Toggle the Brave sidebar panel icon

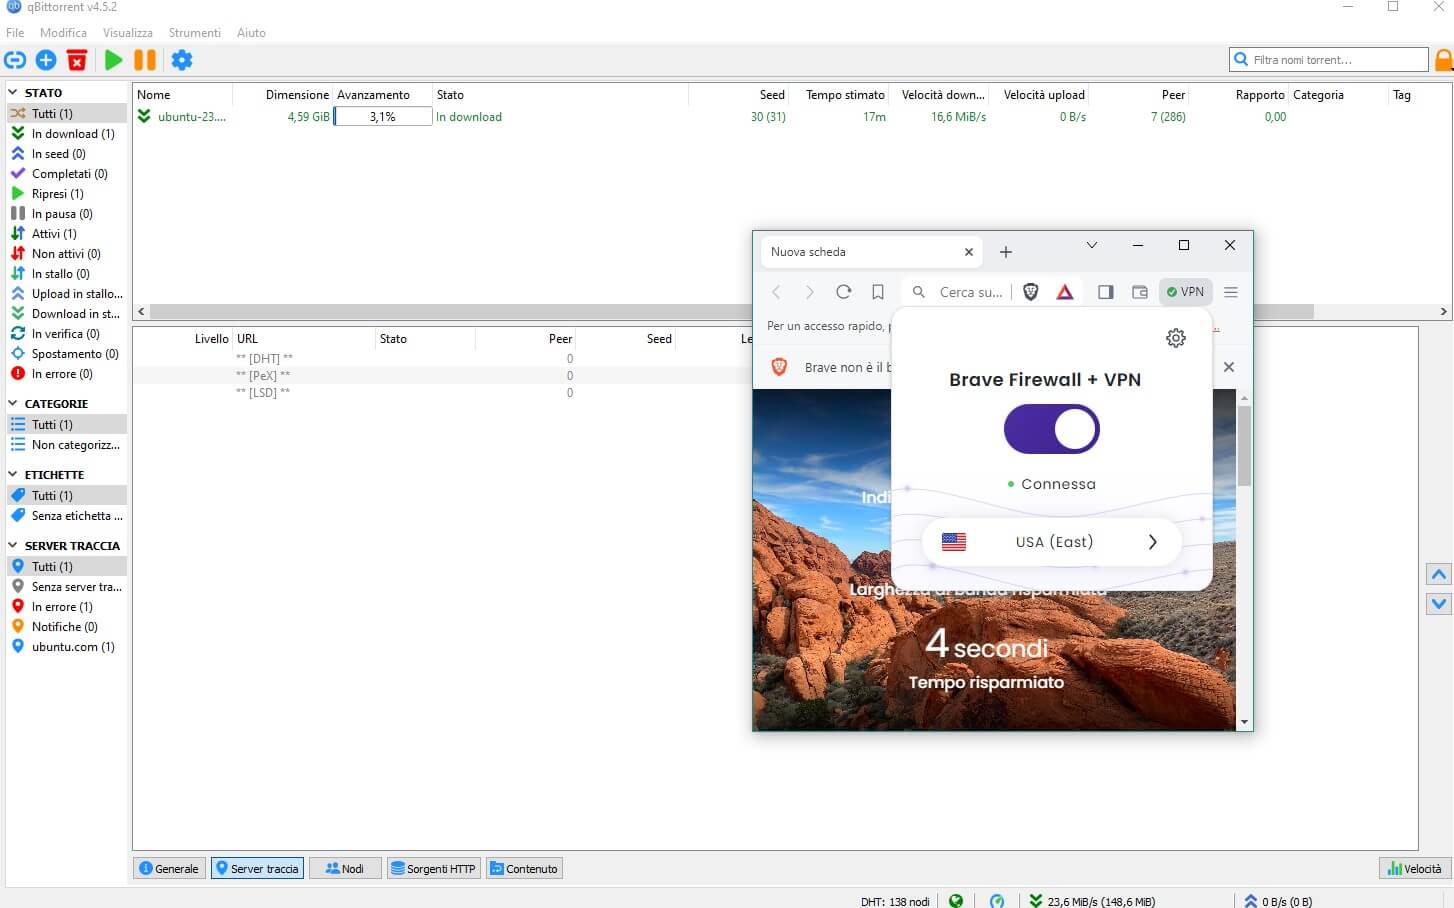point(1105,292)
